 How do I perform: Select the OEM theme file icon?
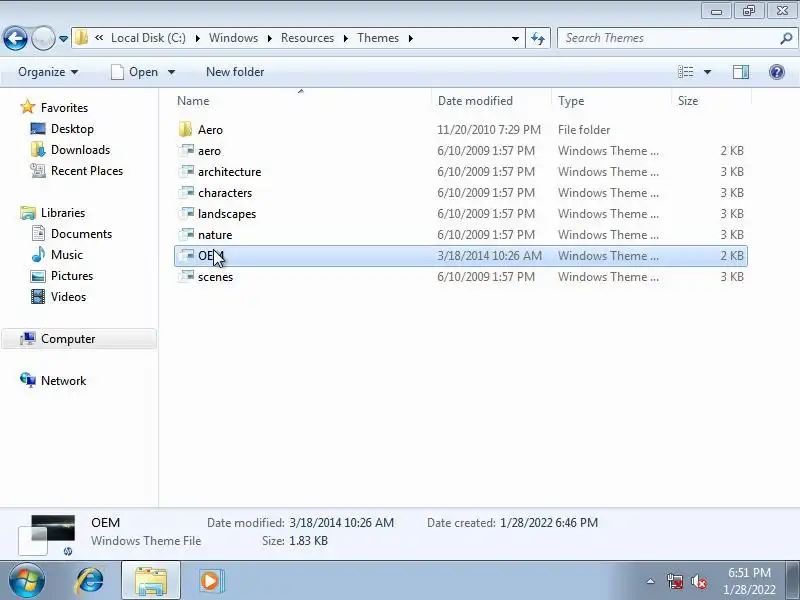pos(186,255)
